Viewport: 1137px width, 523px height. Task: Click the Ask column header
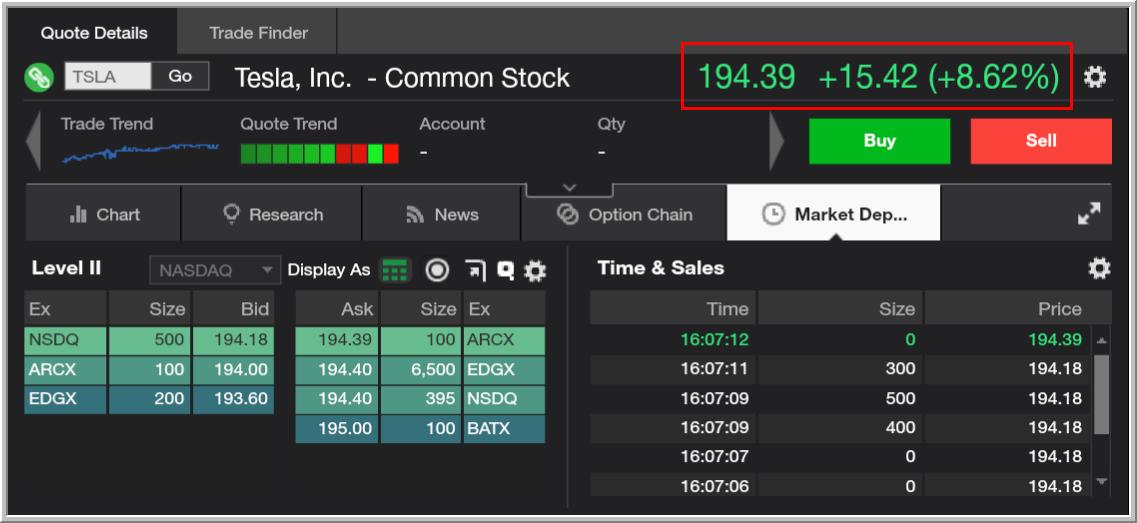coord(336,309)
